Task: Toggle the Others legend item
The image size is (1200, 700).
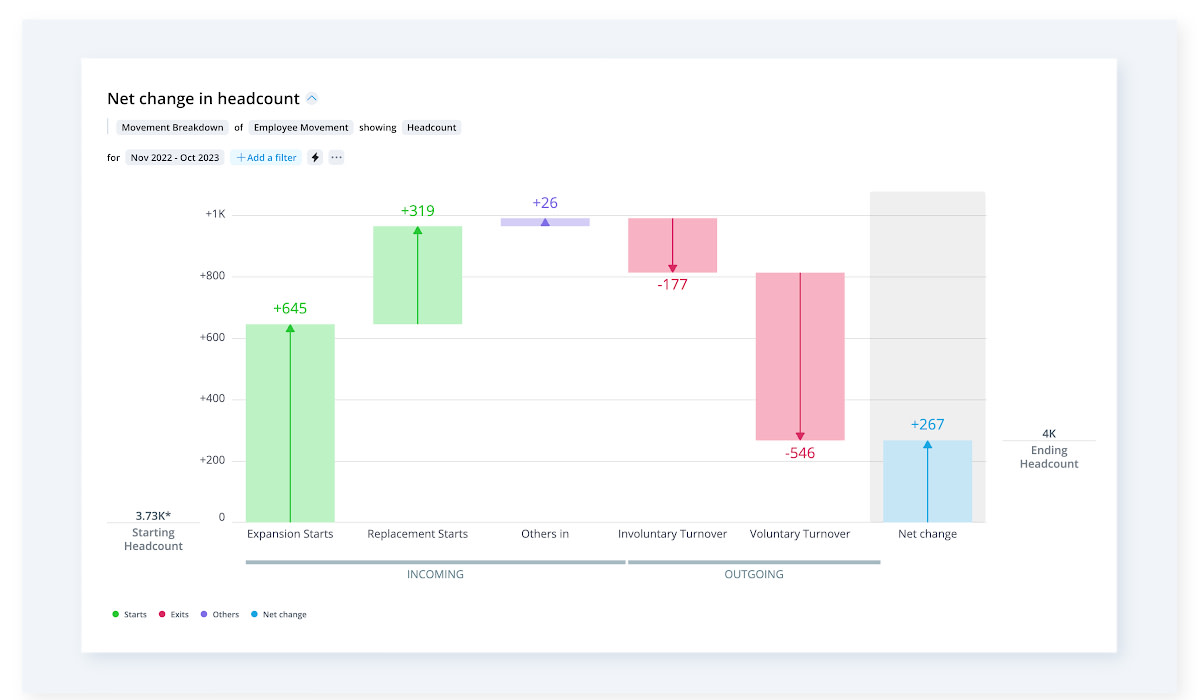Action: [219, 615]
